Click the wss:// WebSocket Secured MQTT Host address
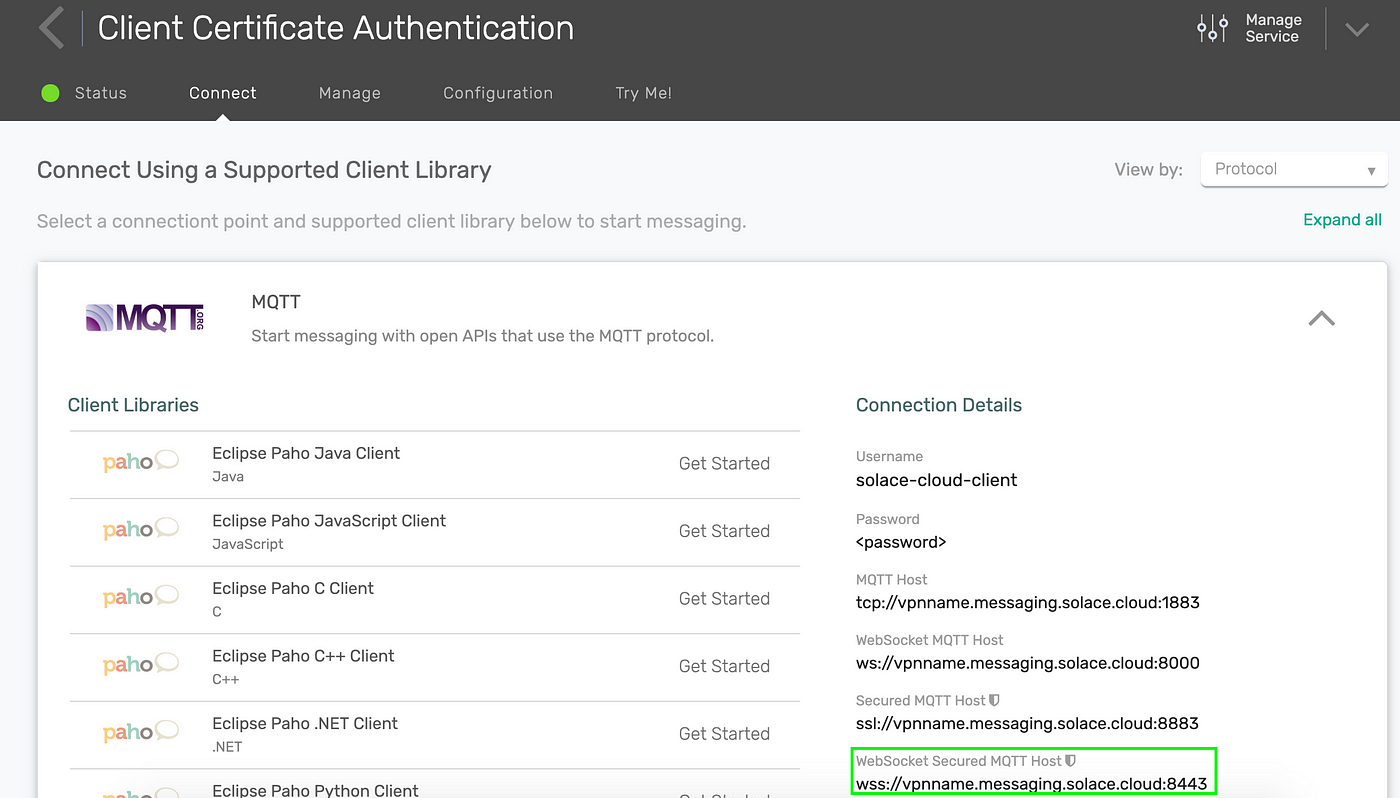Screen dimensions: 1400x798 (x=1031, y=784)
